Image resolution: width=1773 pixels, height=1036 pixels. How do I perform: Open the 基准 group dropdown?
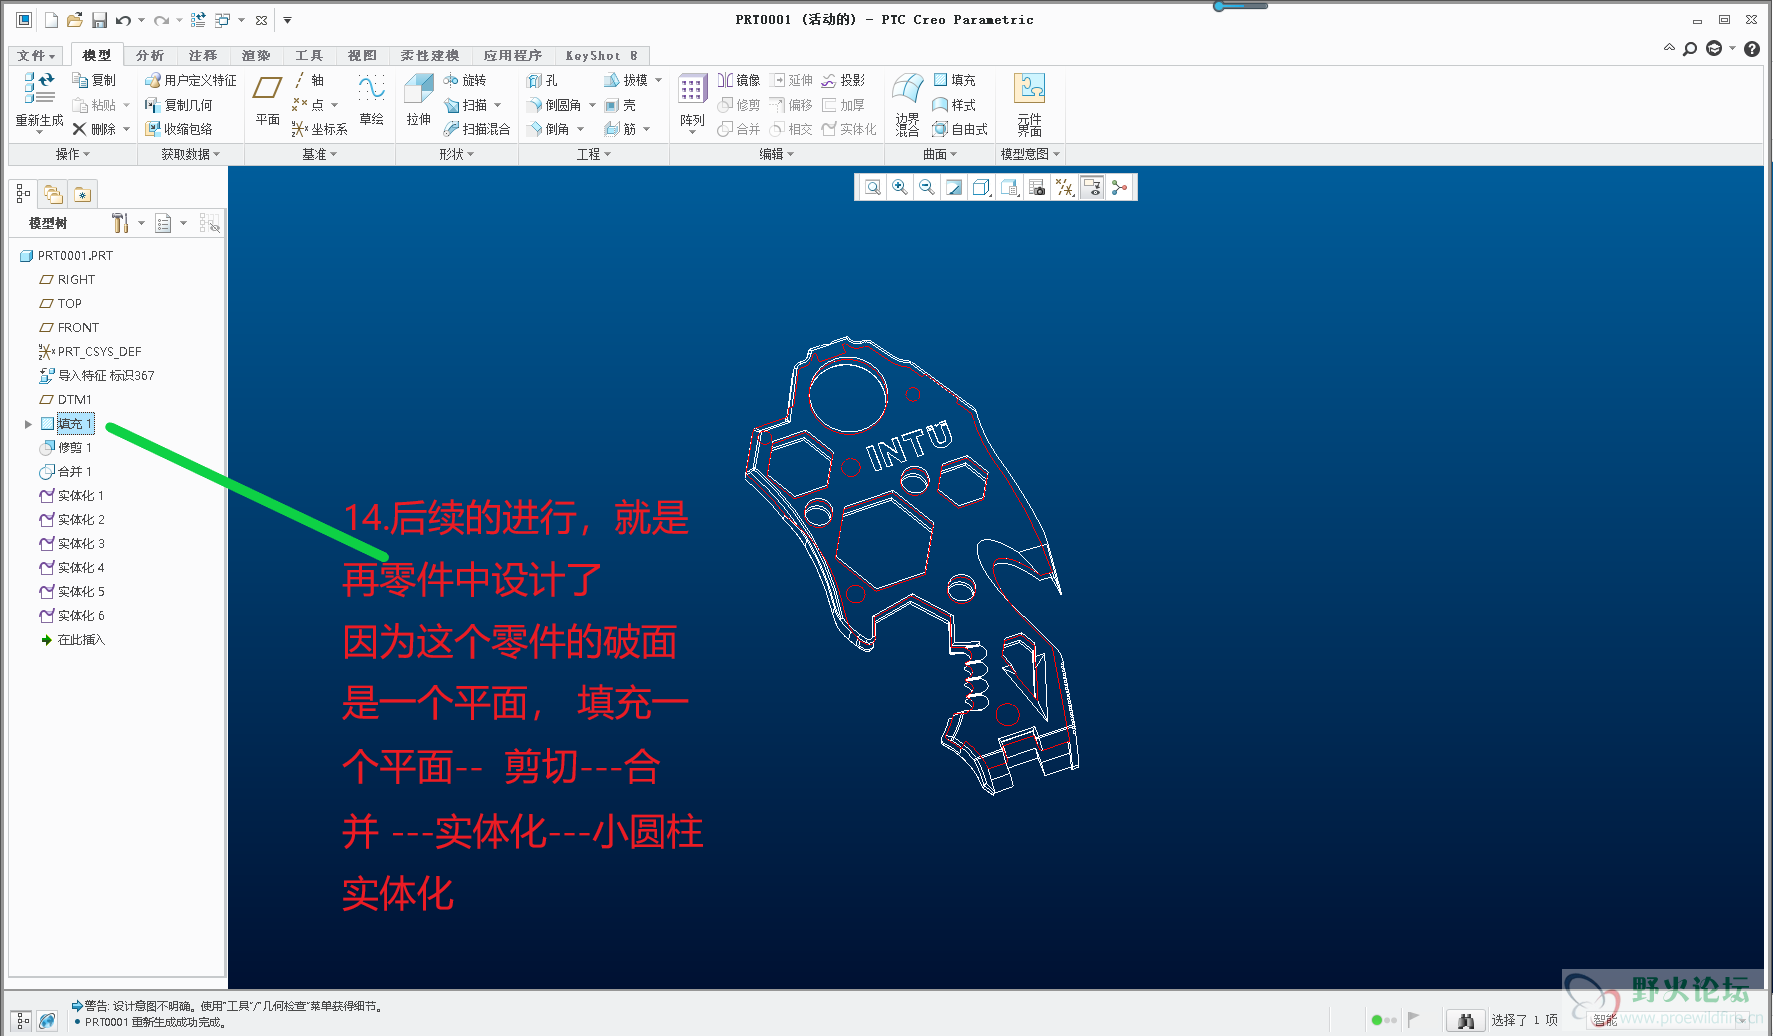click(320, 154)
